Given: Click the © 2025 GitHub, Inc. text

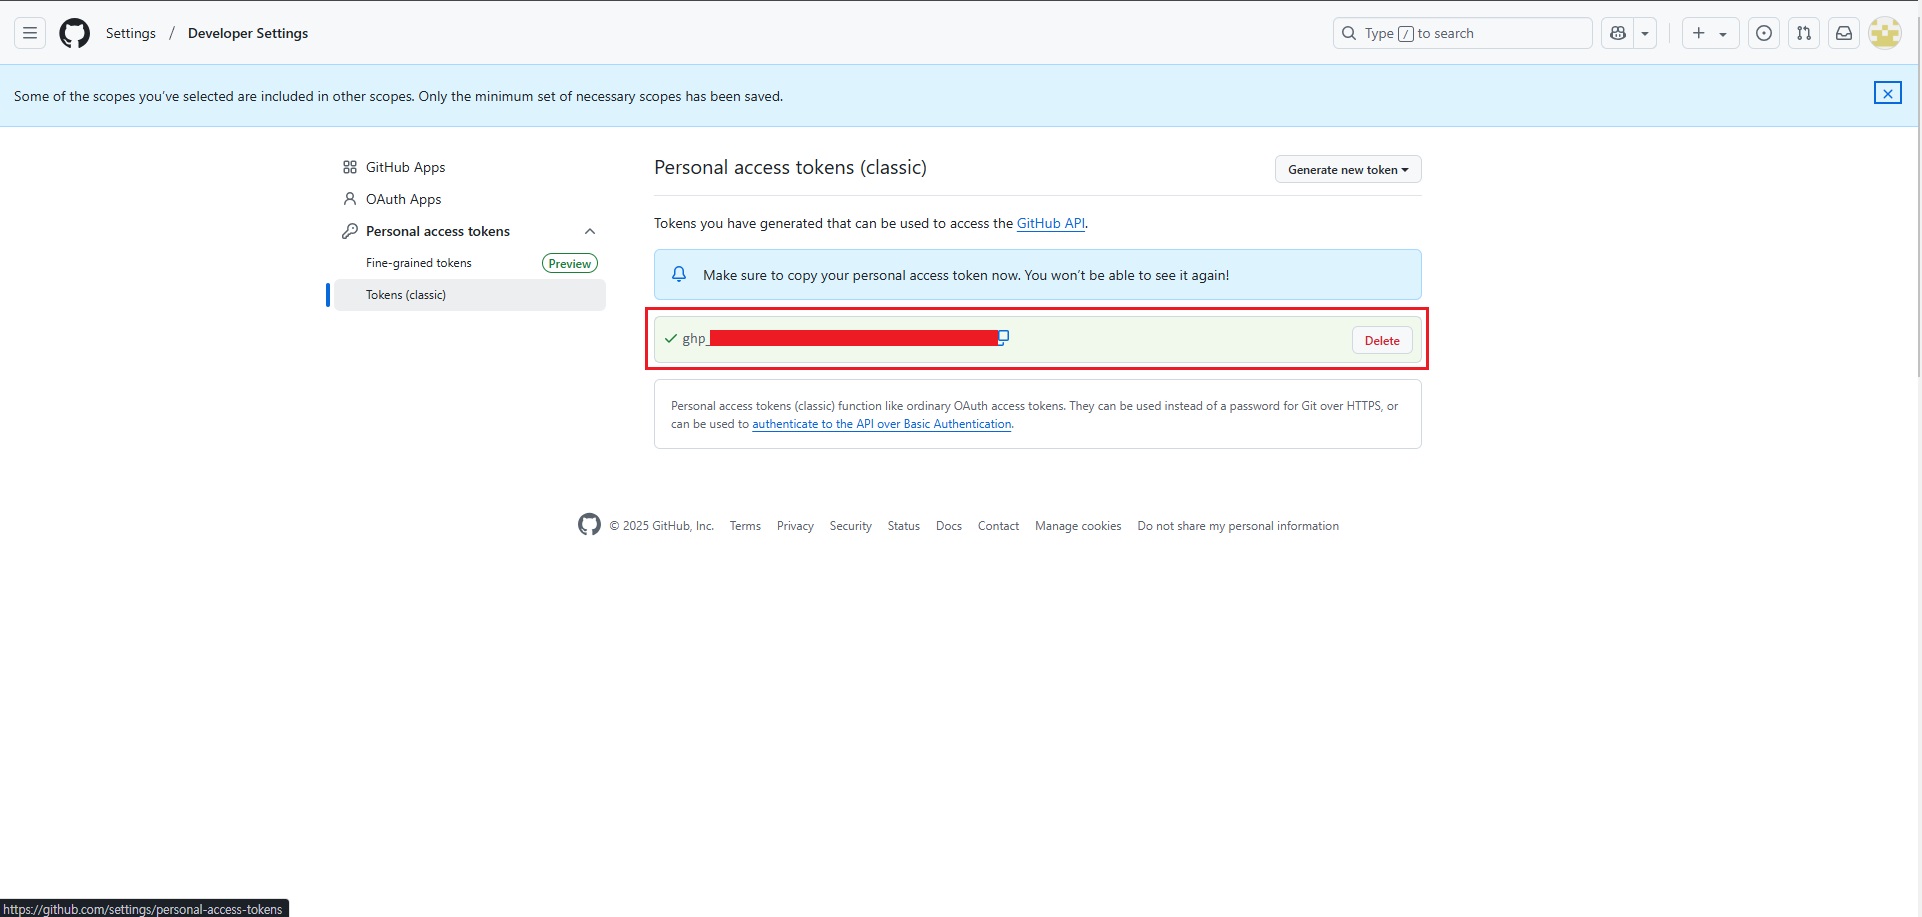Looking at the screenshot, I should coord(661,526).
